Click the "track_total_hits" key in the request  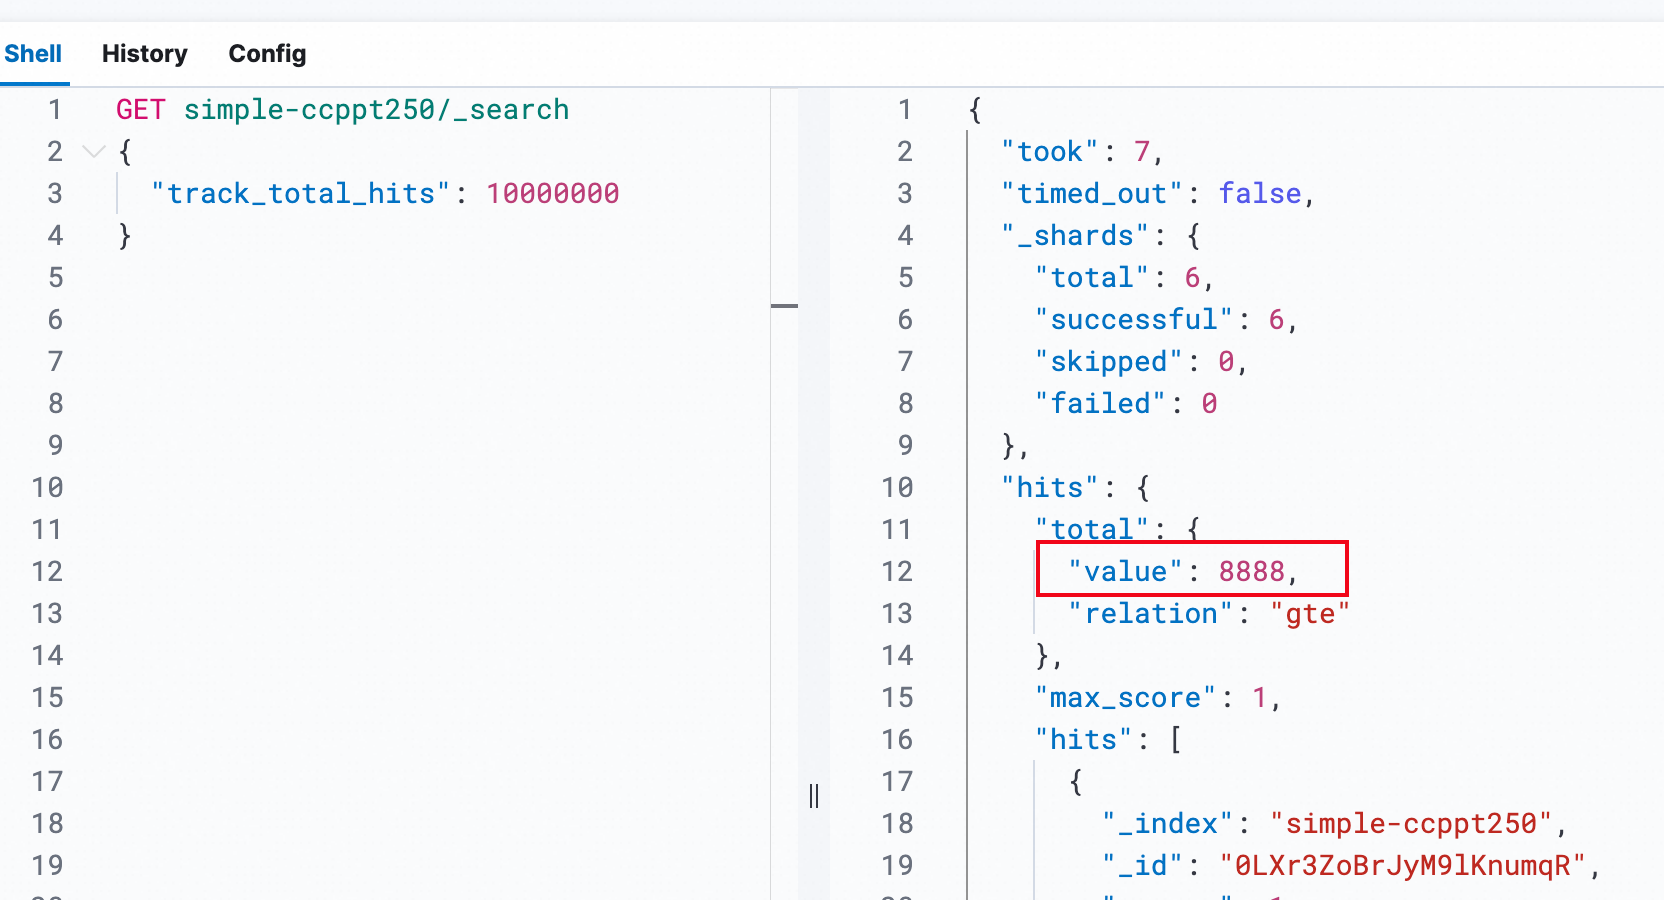[x=301, y=194]
